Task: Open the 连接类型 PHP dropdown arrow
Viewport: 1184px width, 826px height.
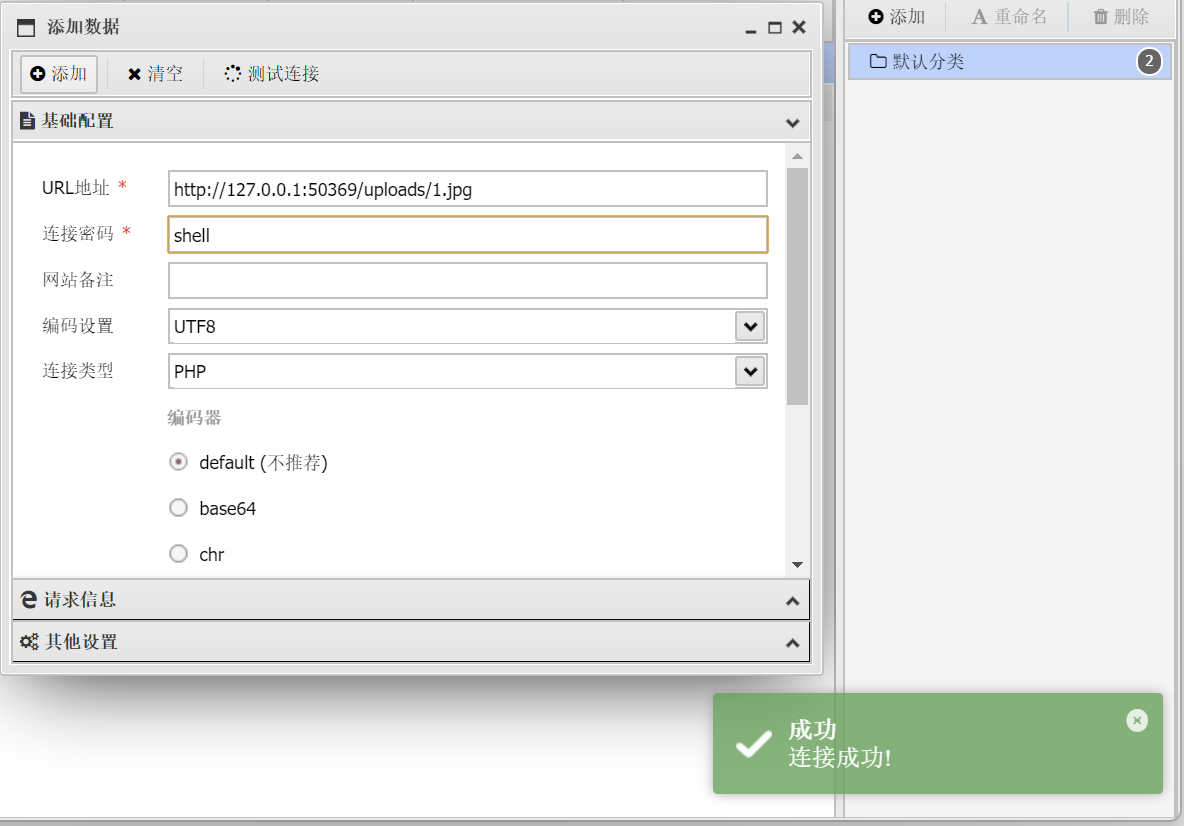Action: [750, 371]
